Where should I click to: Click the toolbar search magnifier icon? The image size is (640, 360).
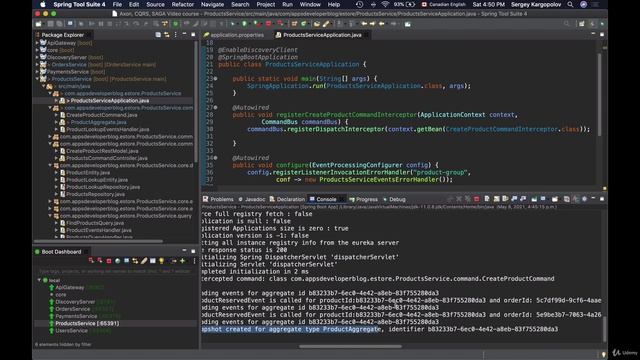point(567,24)
